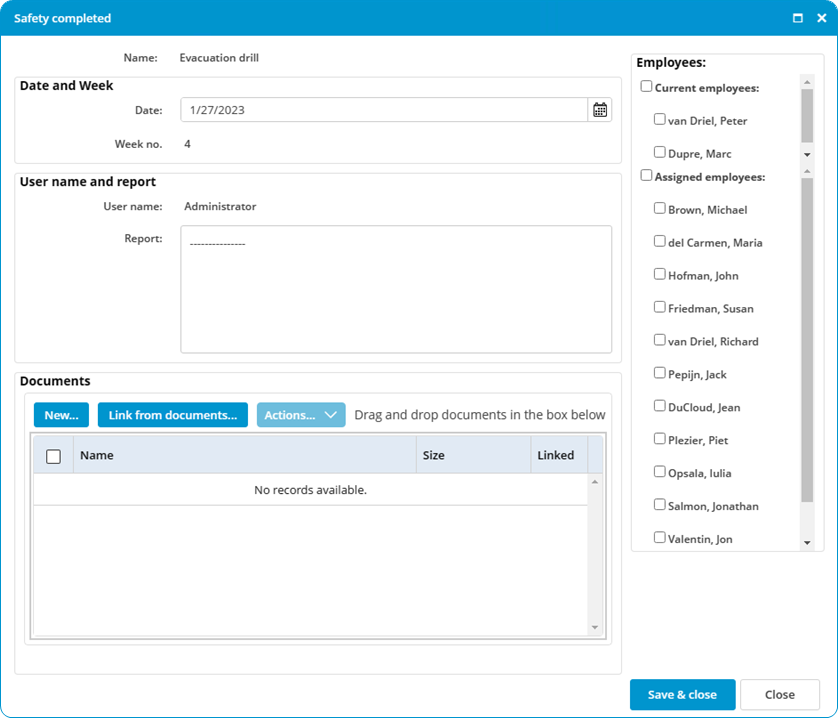Click the Close button at the bottom
The height and width of the screenshot is (718, 838).
coord(780,694)
